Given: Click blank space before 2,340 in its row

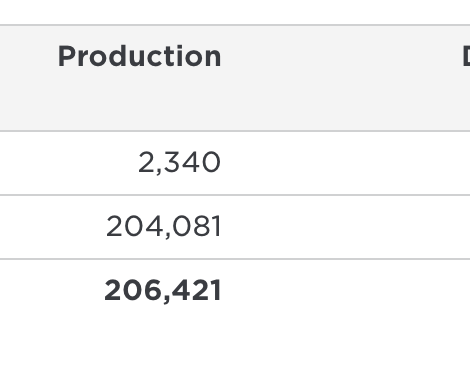Looking at the screenshot, I should click(67, 163).
